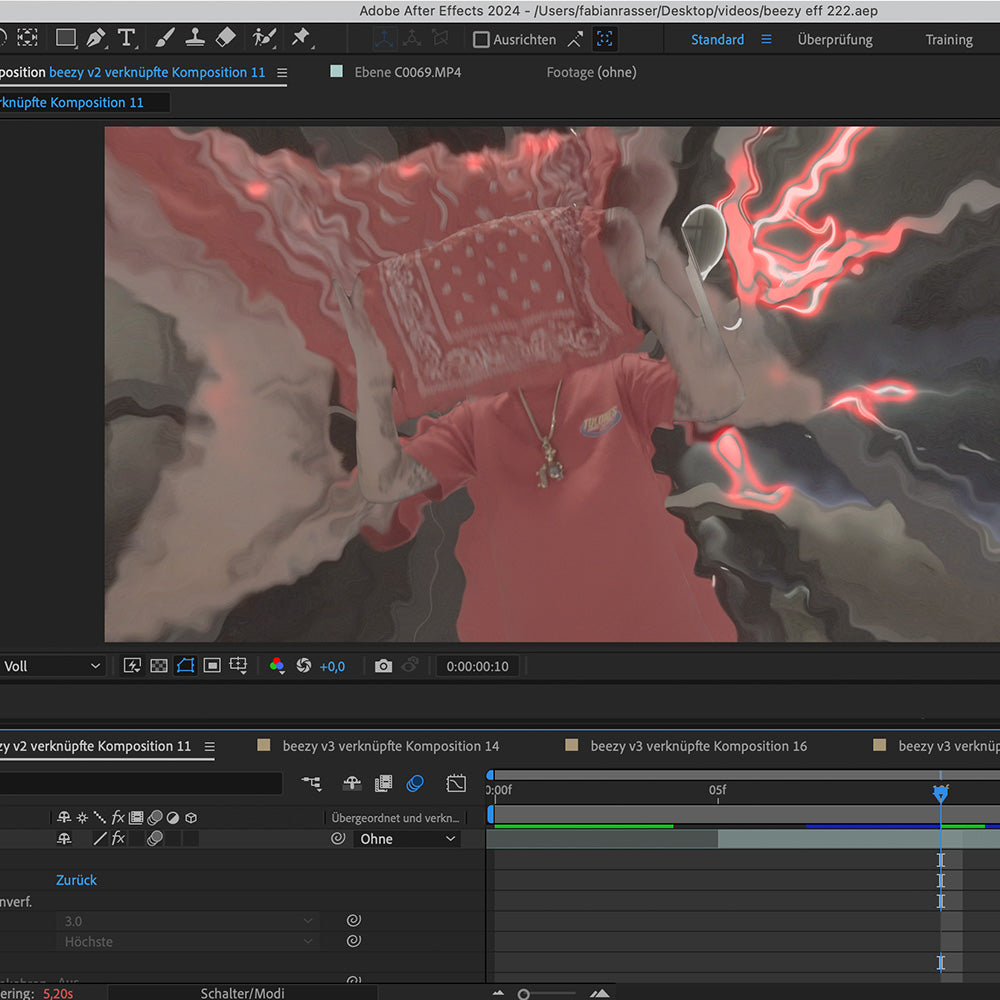
Task: Toggle mask and shape path visibility
Action: (185, 666)
